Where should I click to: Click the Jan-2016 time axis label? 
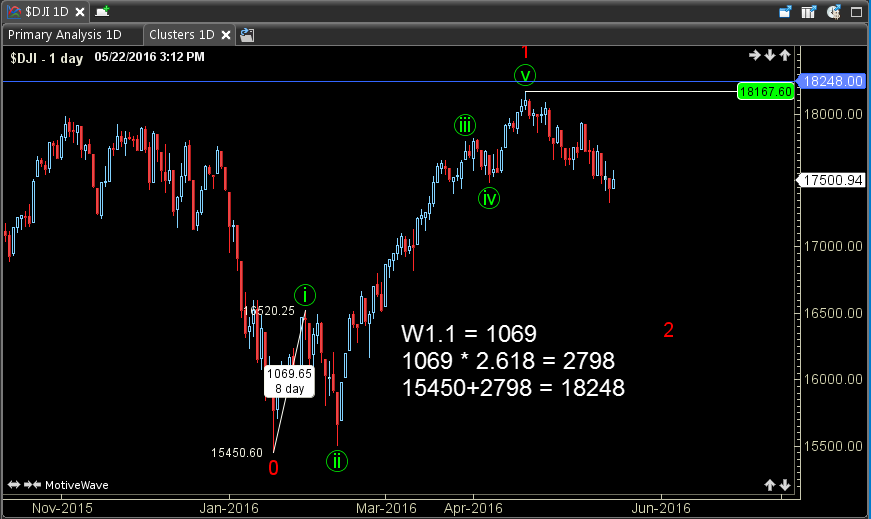229,508
